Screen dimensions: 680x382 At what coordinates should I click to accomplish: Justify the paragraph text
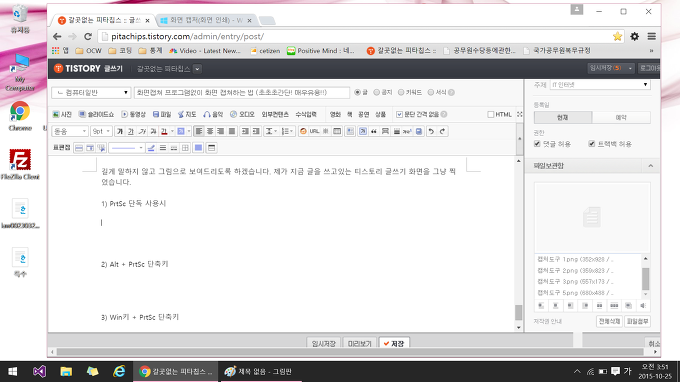point(232,131)
